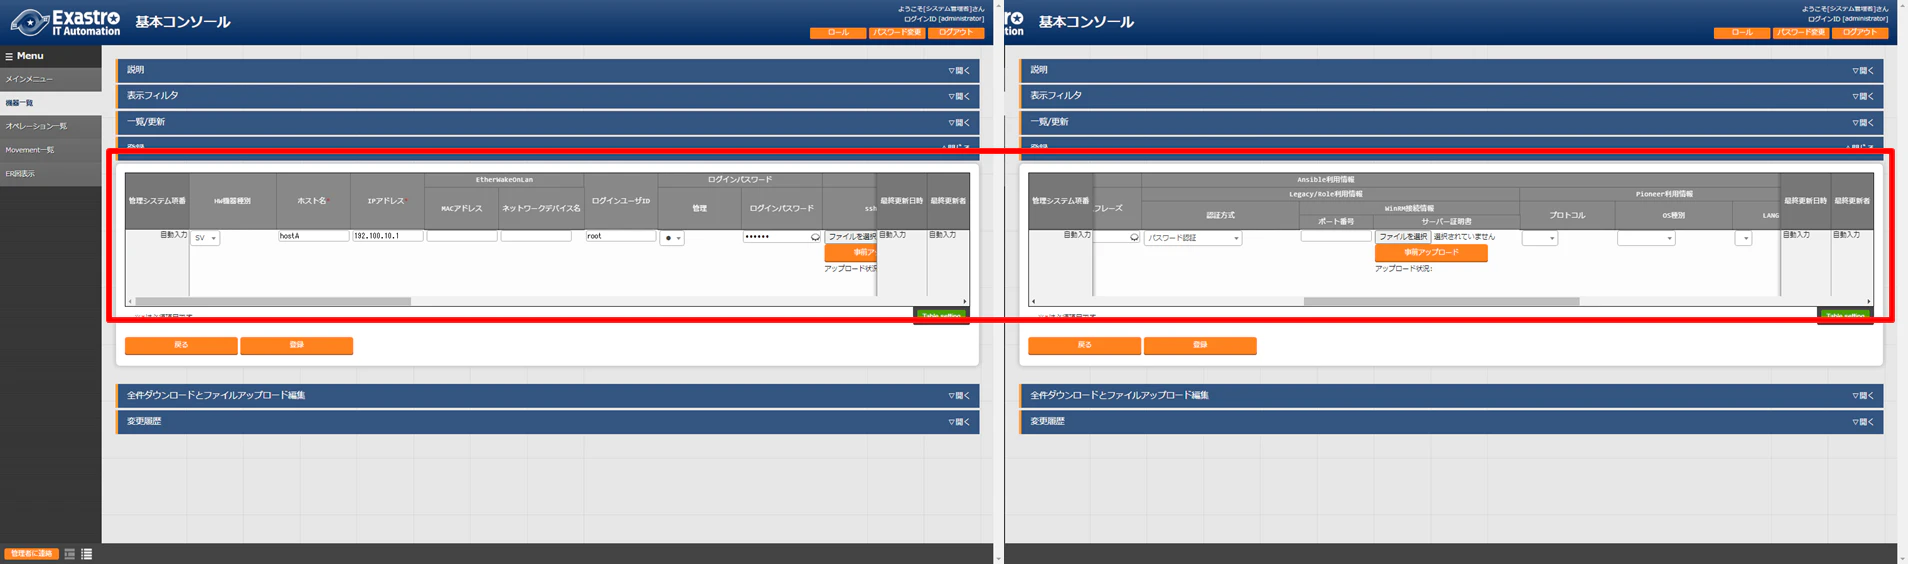Expand 説明 section in right window
This screenshot has height=564, width=1908.
pyautogui.click(x=1452, y=70)
